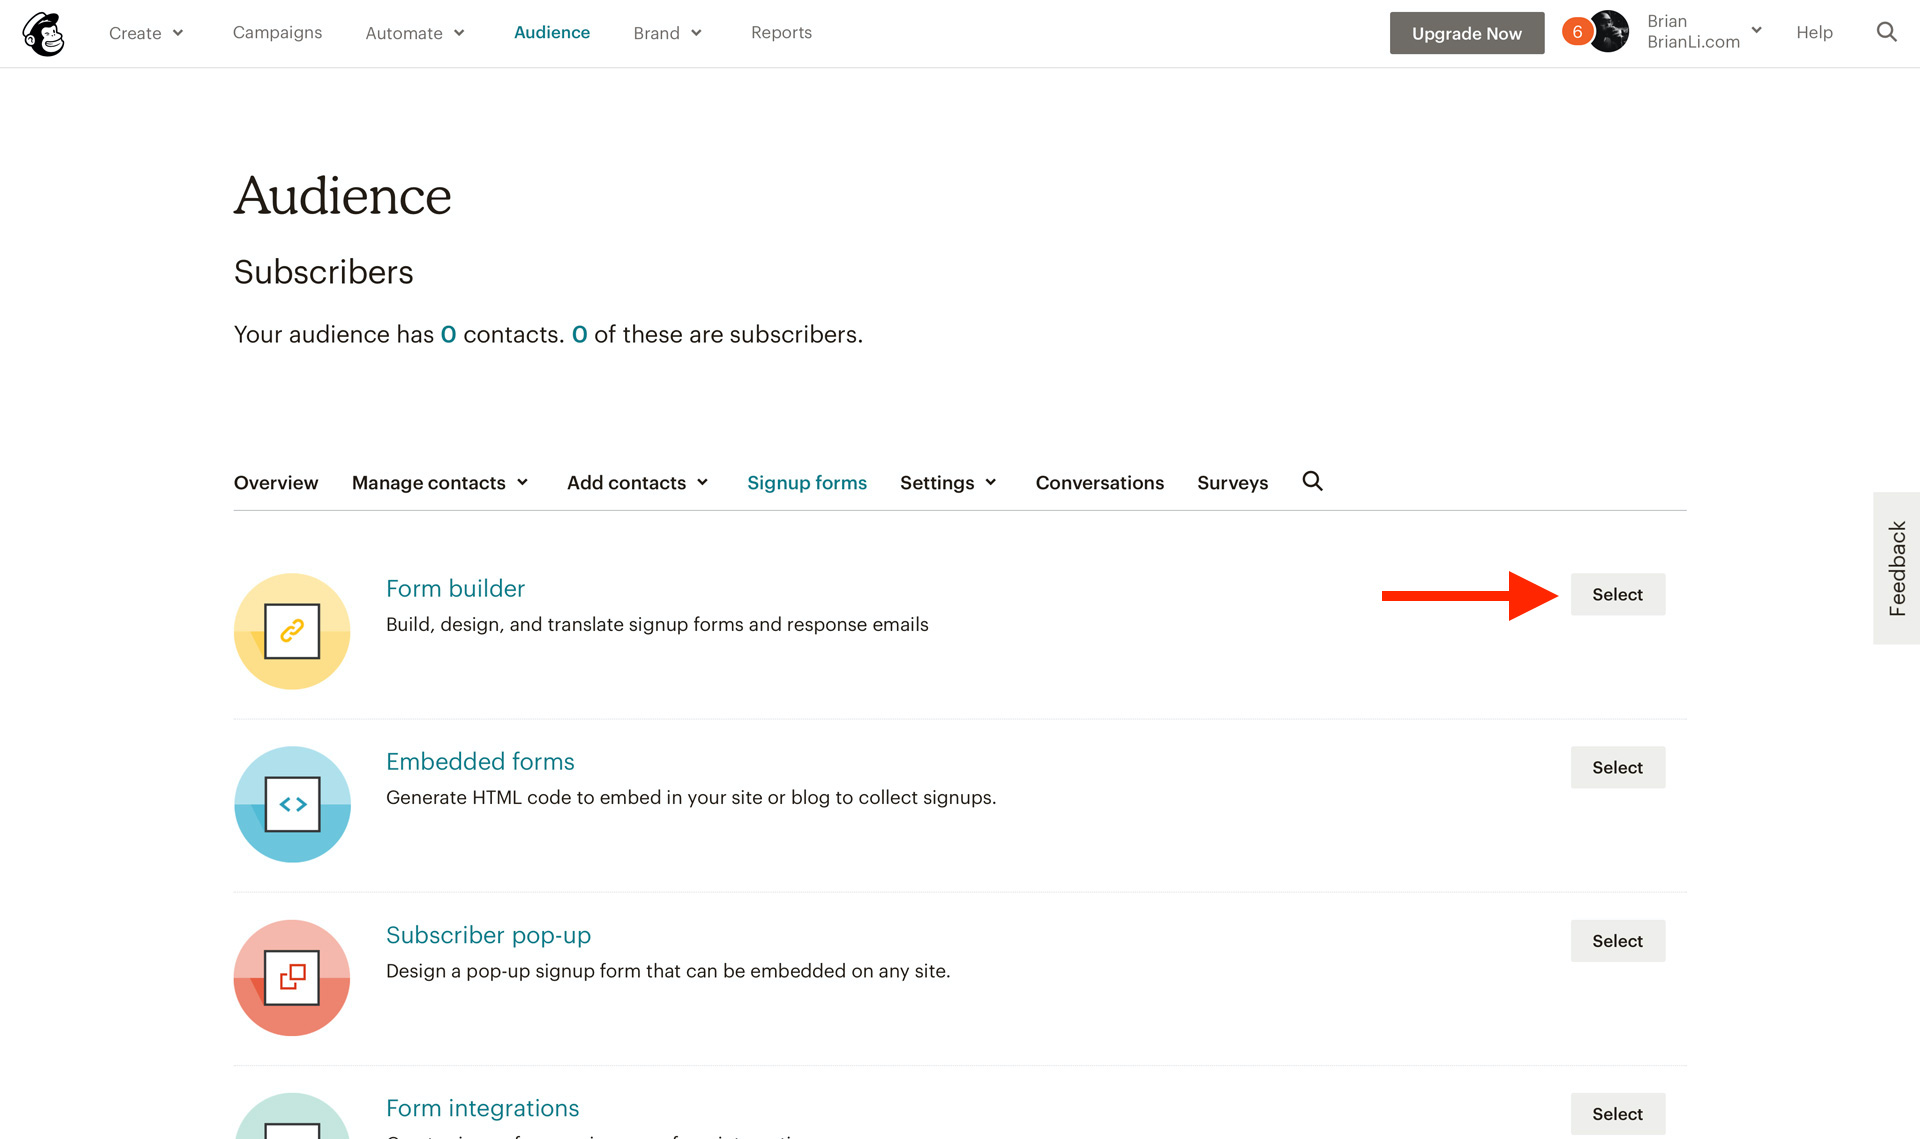Click Upgrade Now button

point(1467,33)
